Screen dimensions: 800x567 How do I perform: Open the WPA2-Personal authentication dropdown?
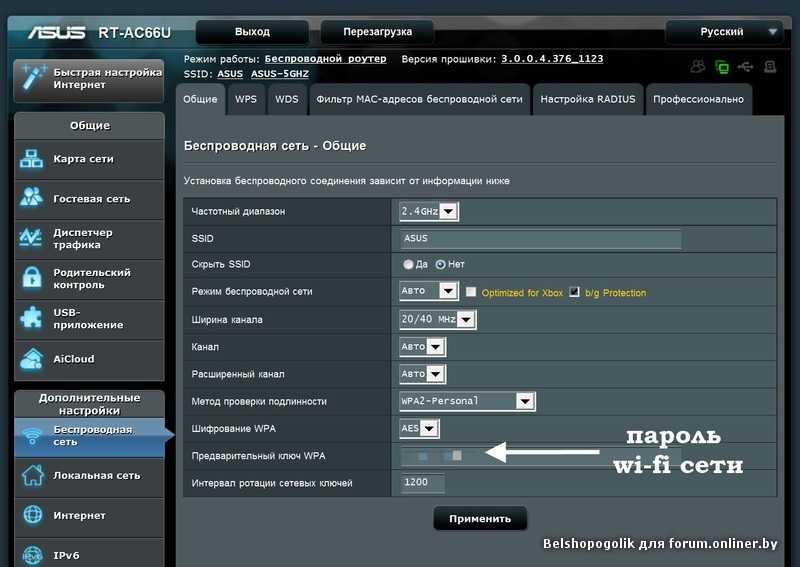(x=467, y=401)
